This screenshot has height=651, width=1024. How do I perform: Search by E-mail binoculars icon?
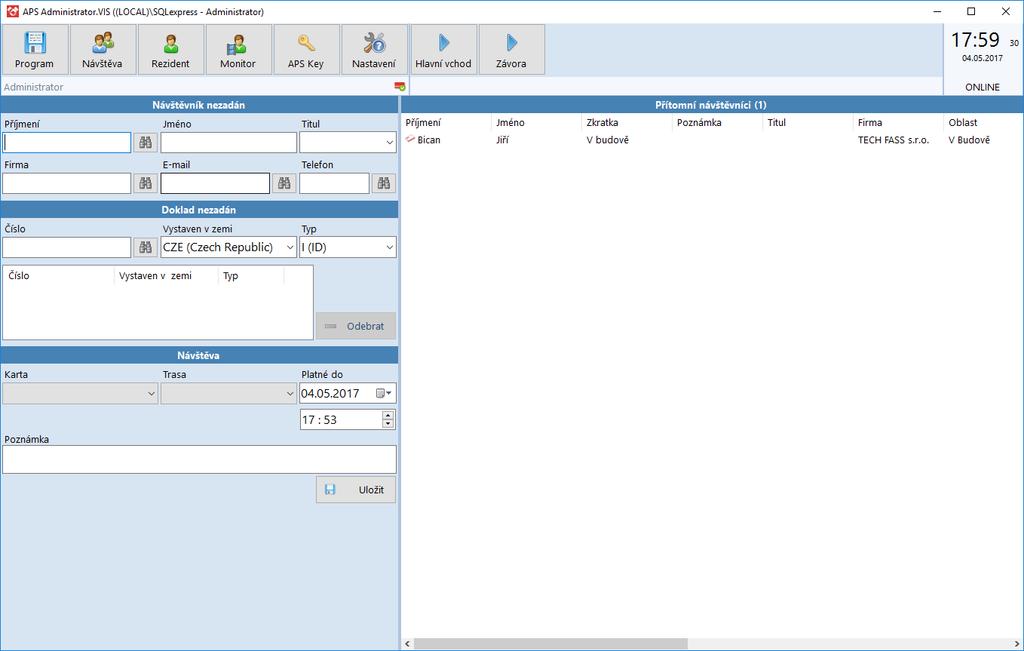284,183
